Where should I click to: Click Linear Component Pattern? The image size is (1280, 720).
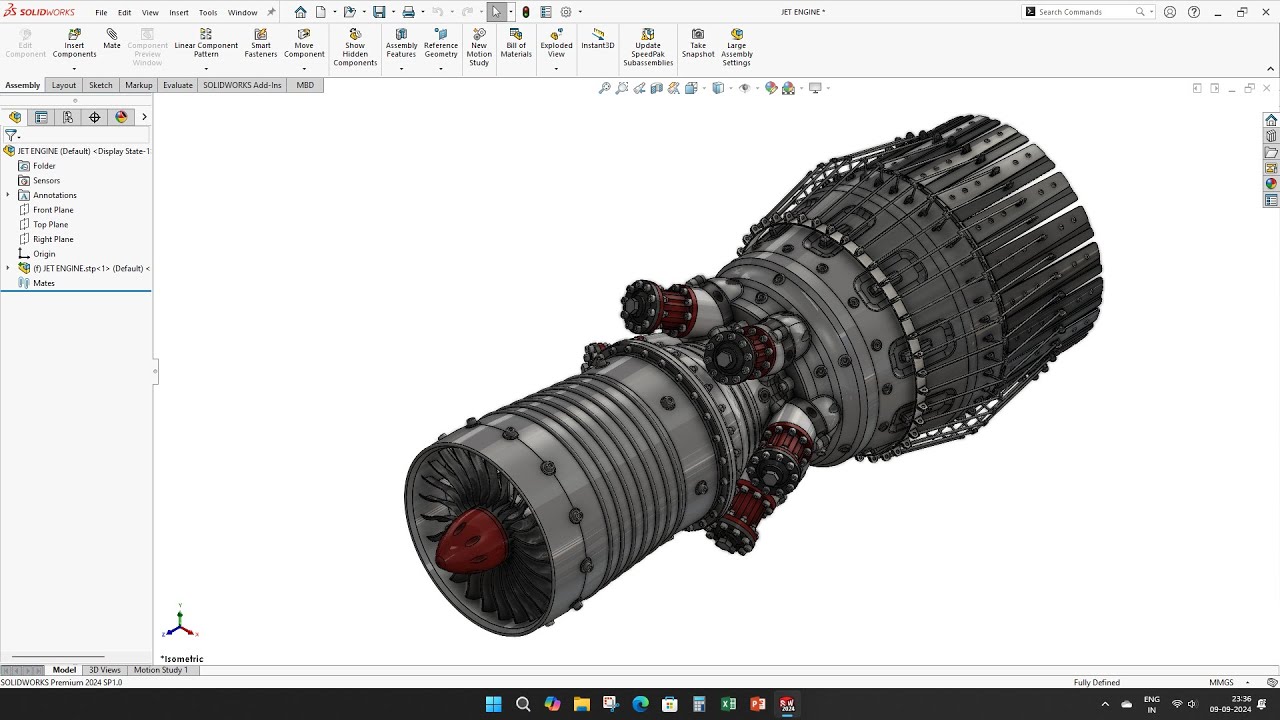(206, 44)
